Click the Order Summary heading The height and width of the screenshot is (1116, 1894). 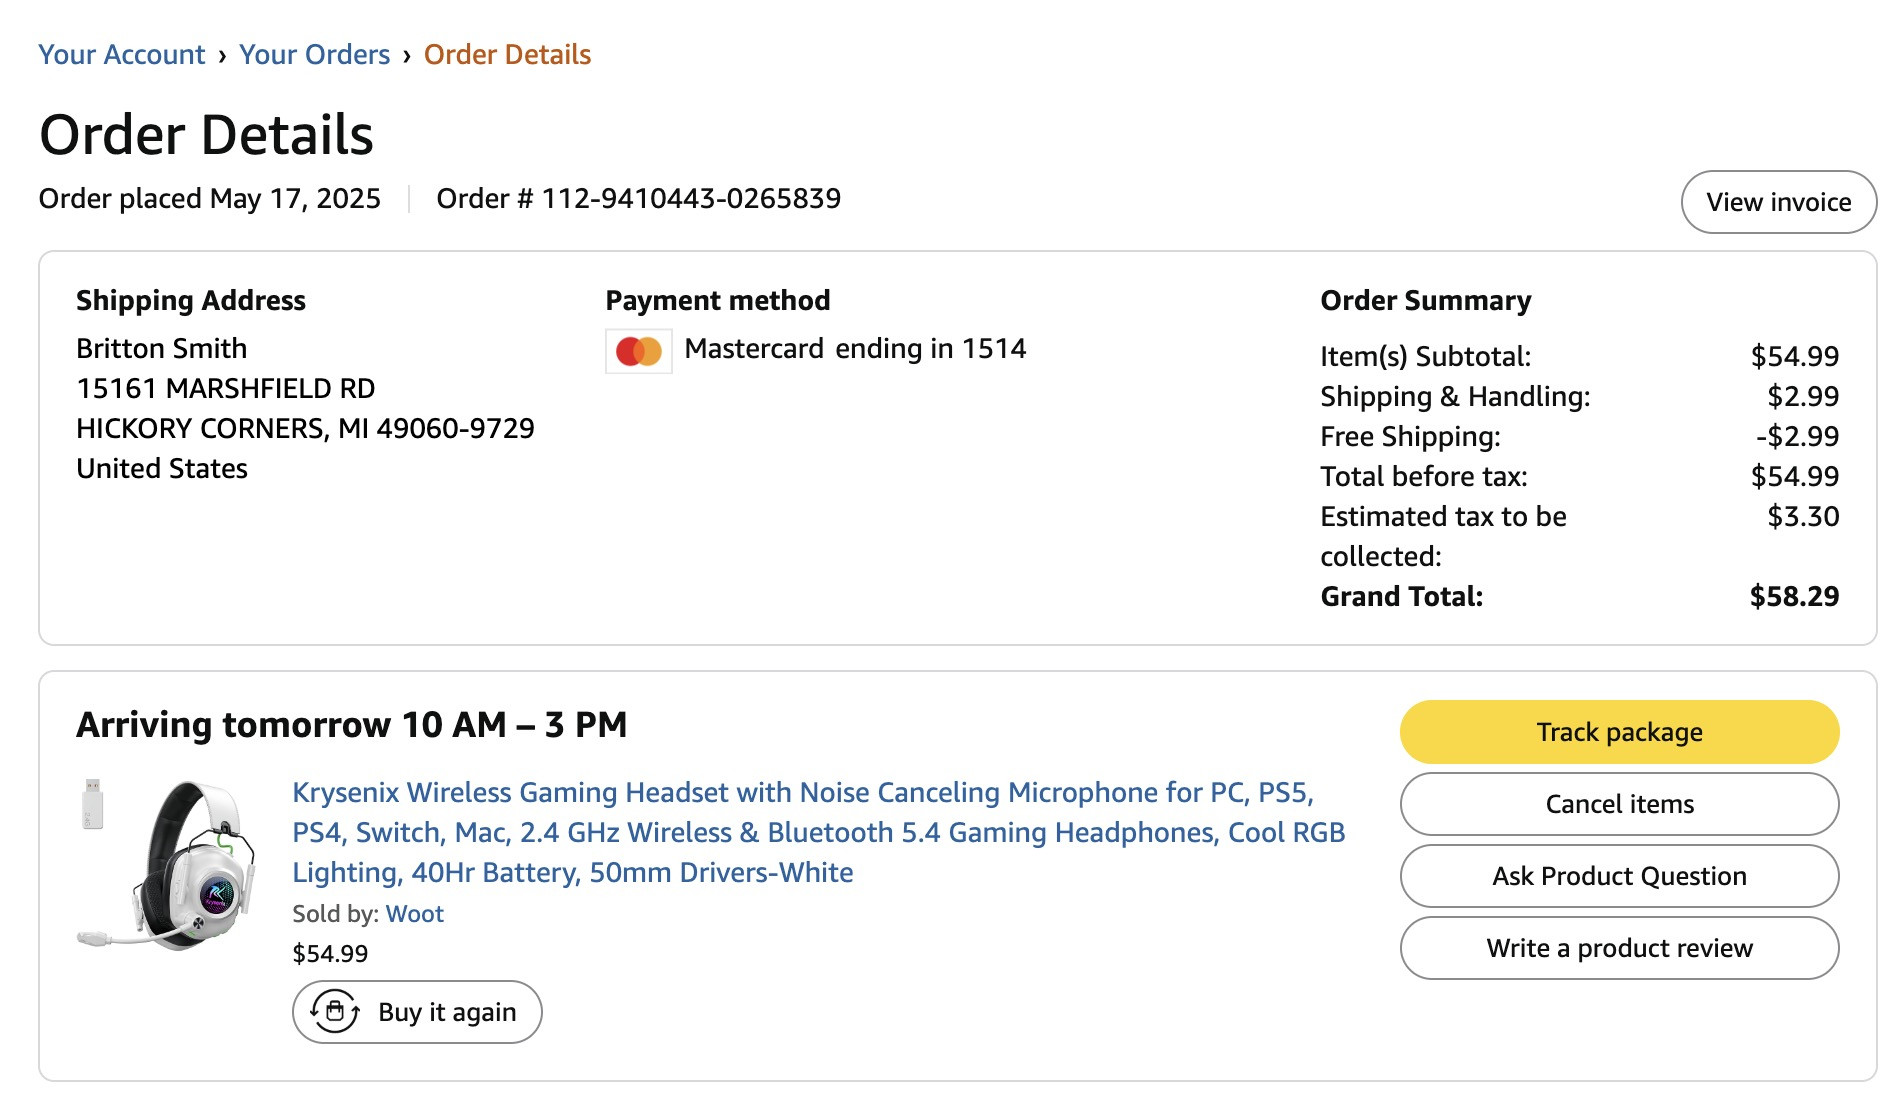1426,300
